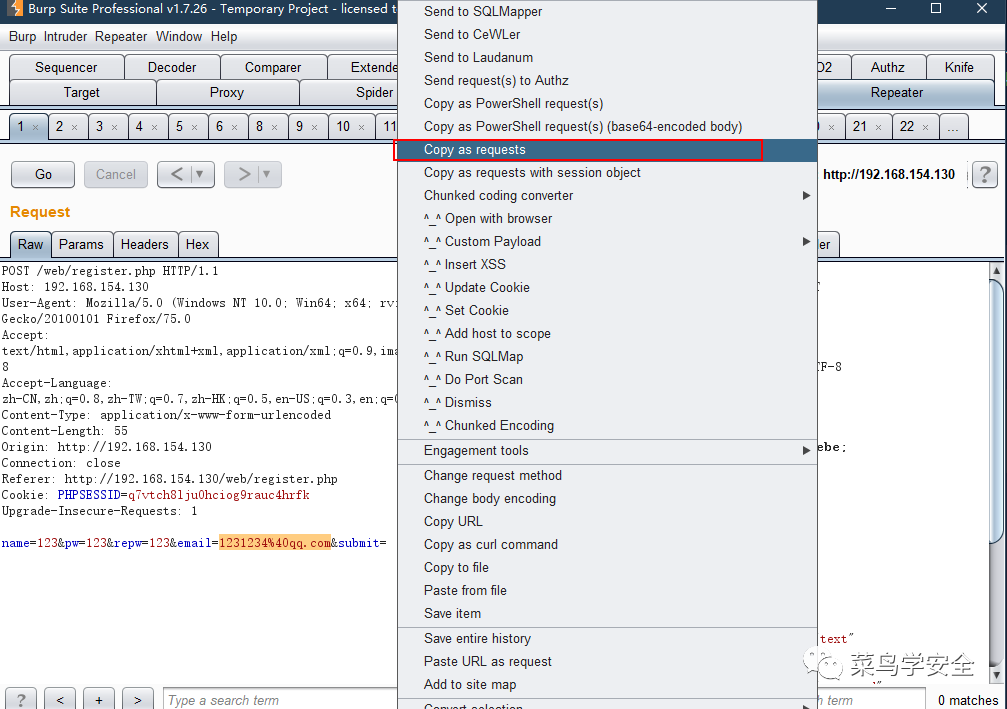Open the Repeater help question mark icon
This screenshot has height=709, width=1007.
(x=985, y=174)
